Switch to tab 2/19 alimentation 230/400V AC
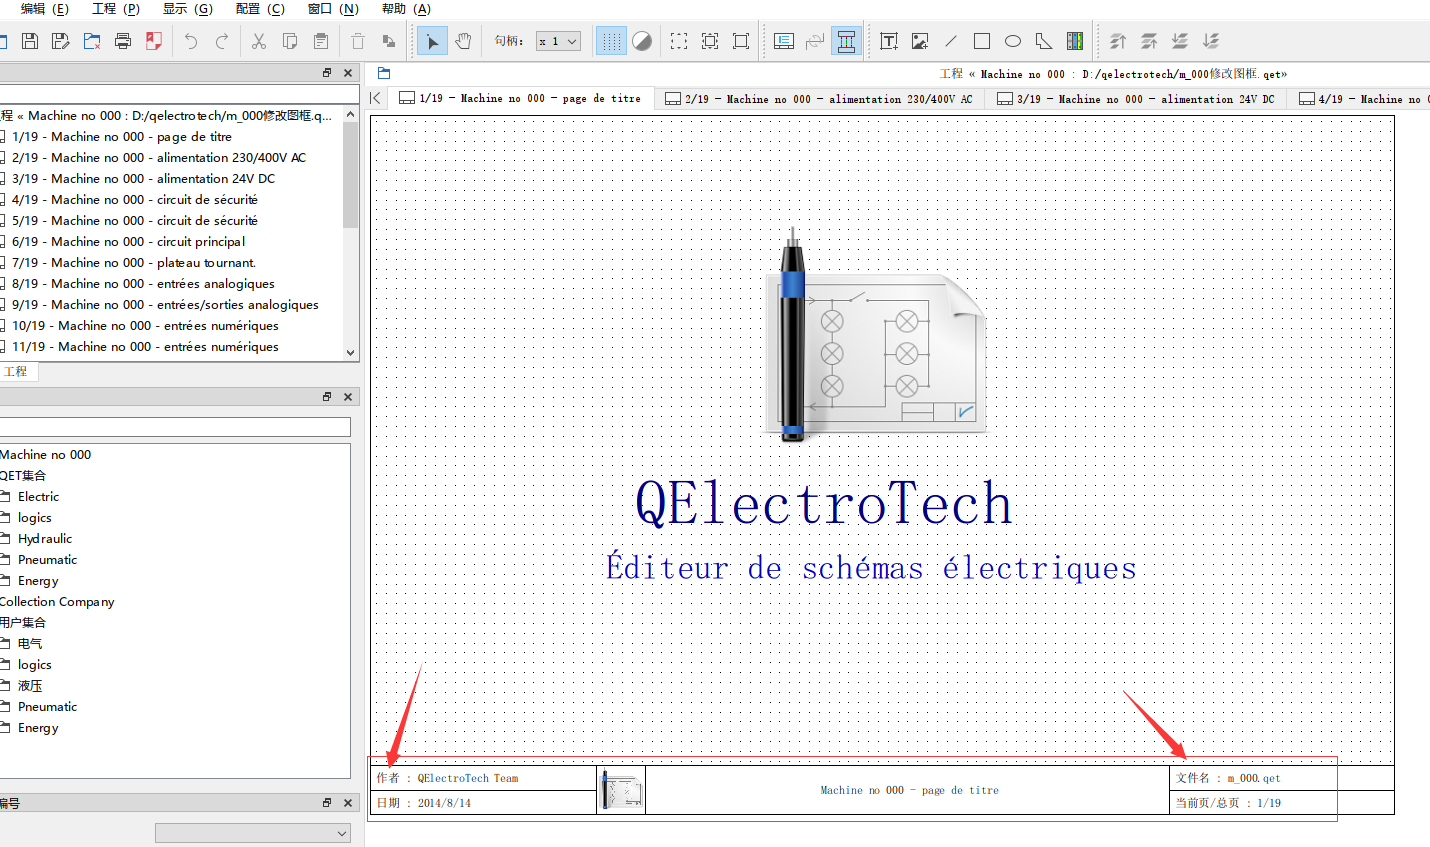This screenshot has width=1430, height=847. [819, 99]
